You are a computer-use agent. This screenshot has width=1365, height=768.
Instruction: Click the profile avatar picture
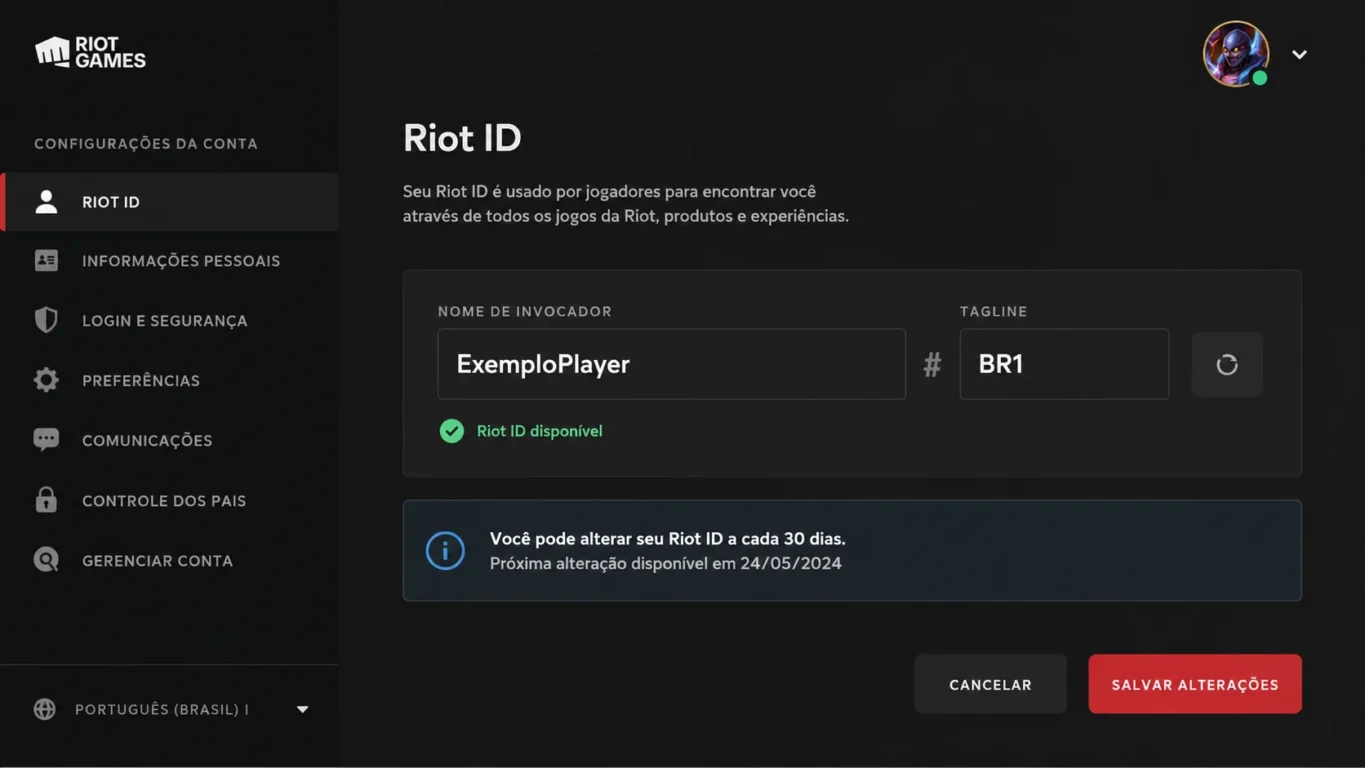(x=1236, y=54)
